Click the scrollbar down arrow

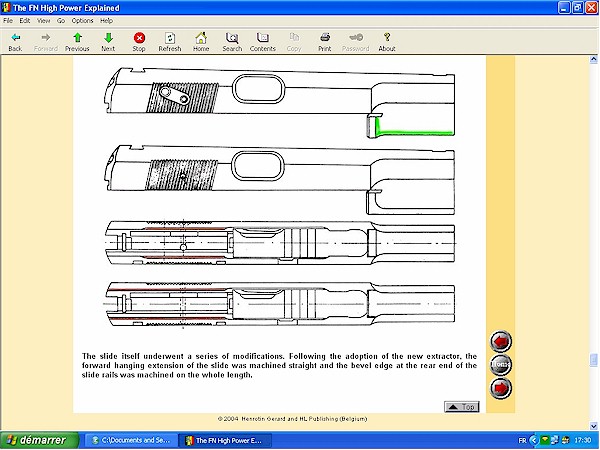593,426
